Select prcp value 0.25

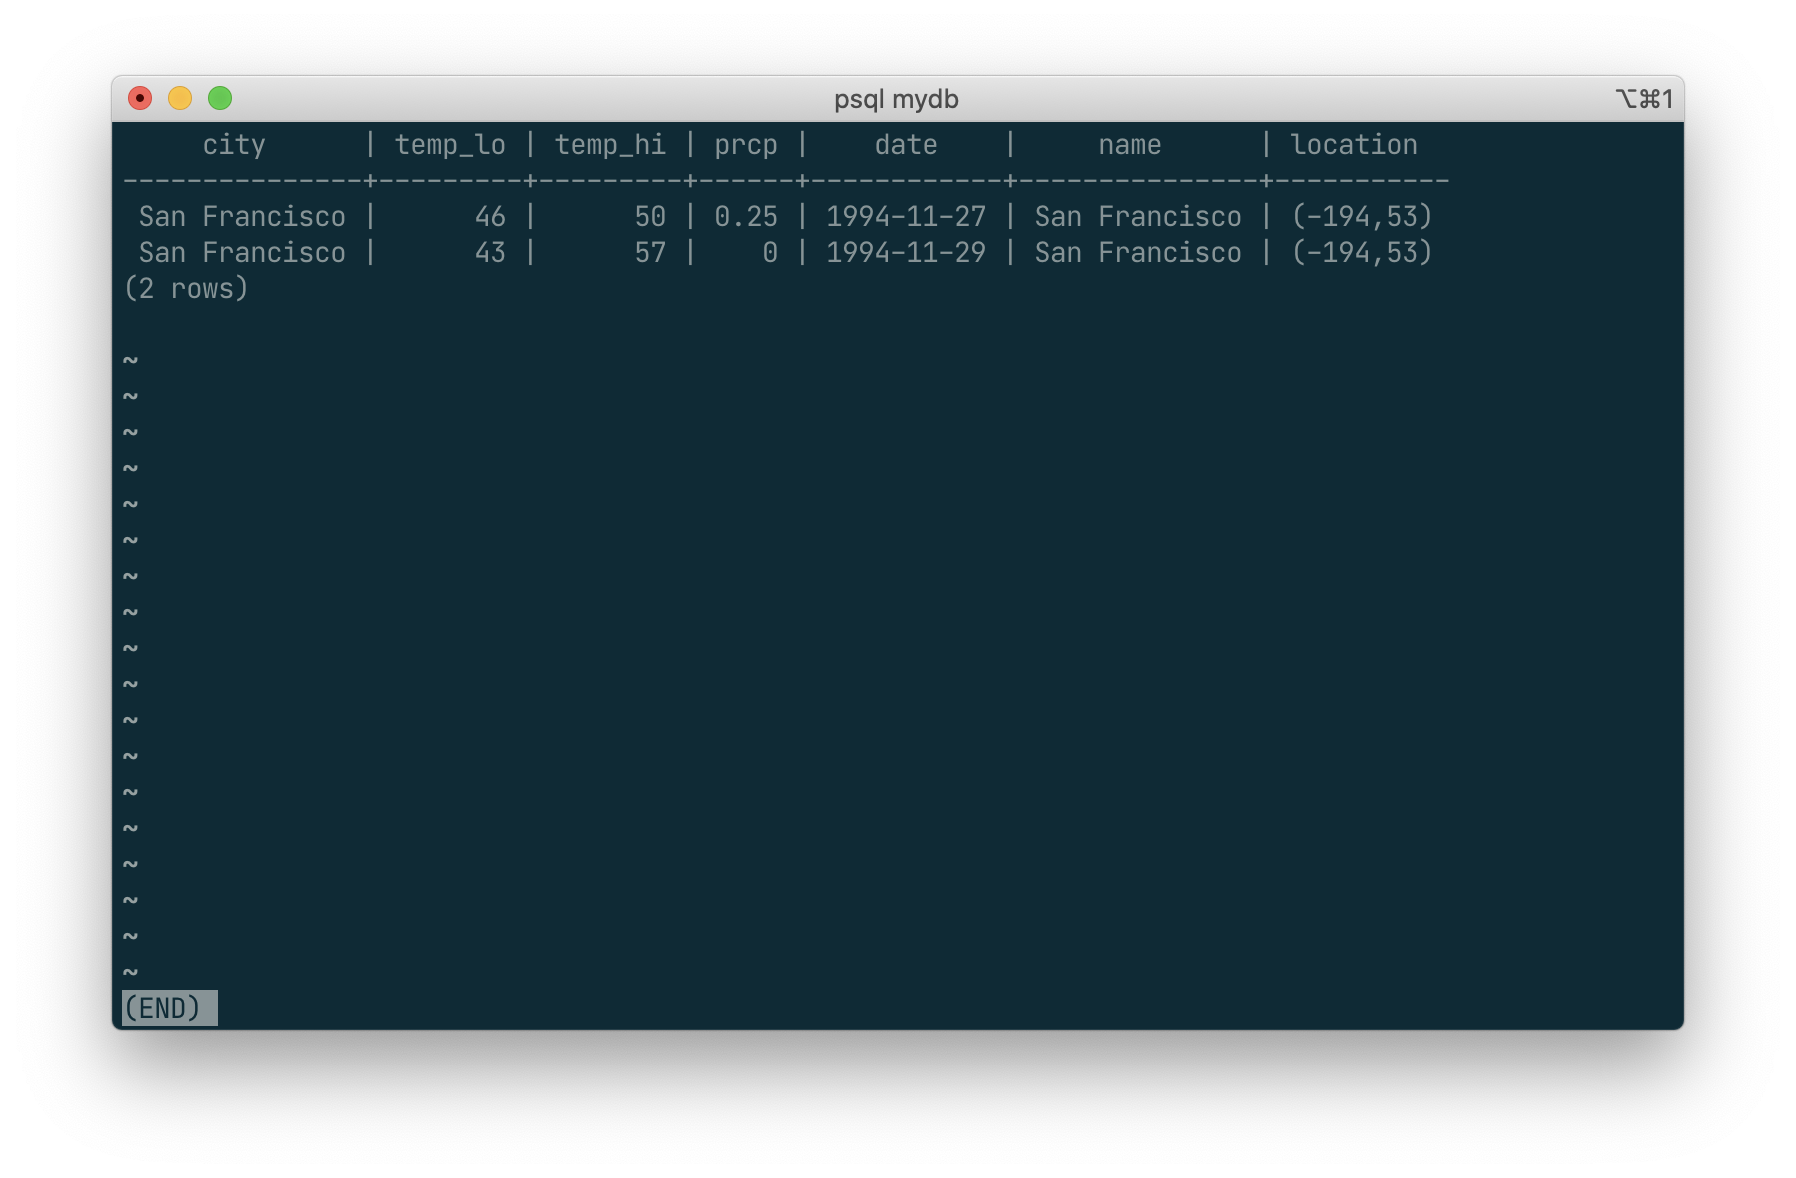point(746,217)
